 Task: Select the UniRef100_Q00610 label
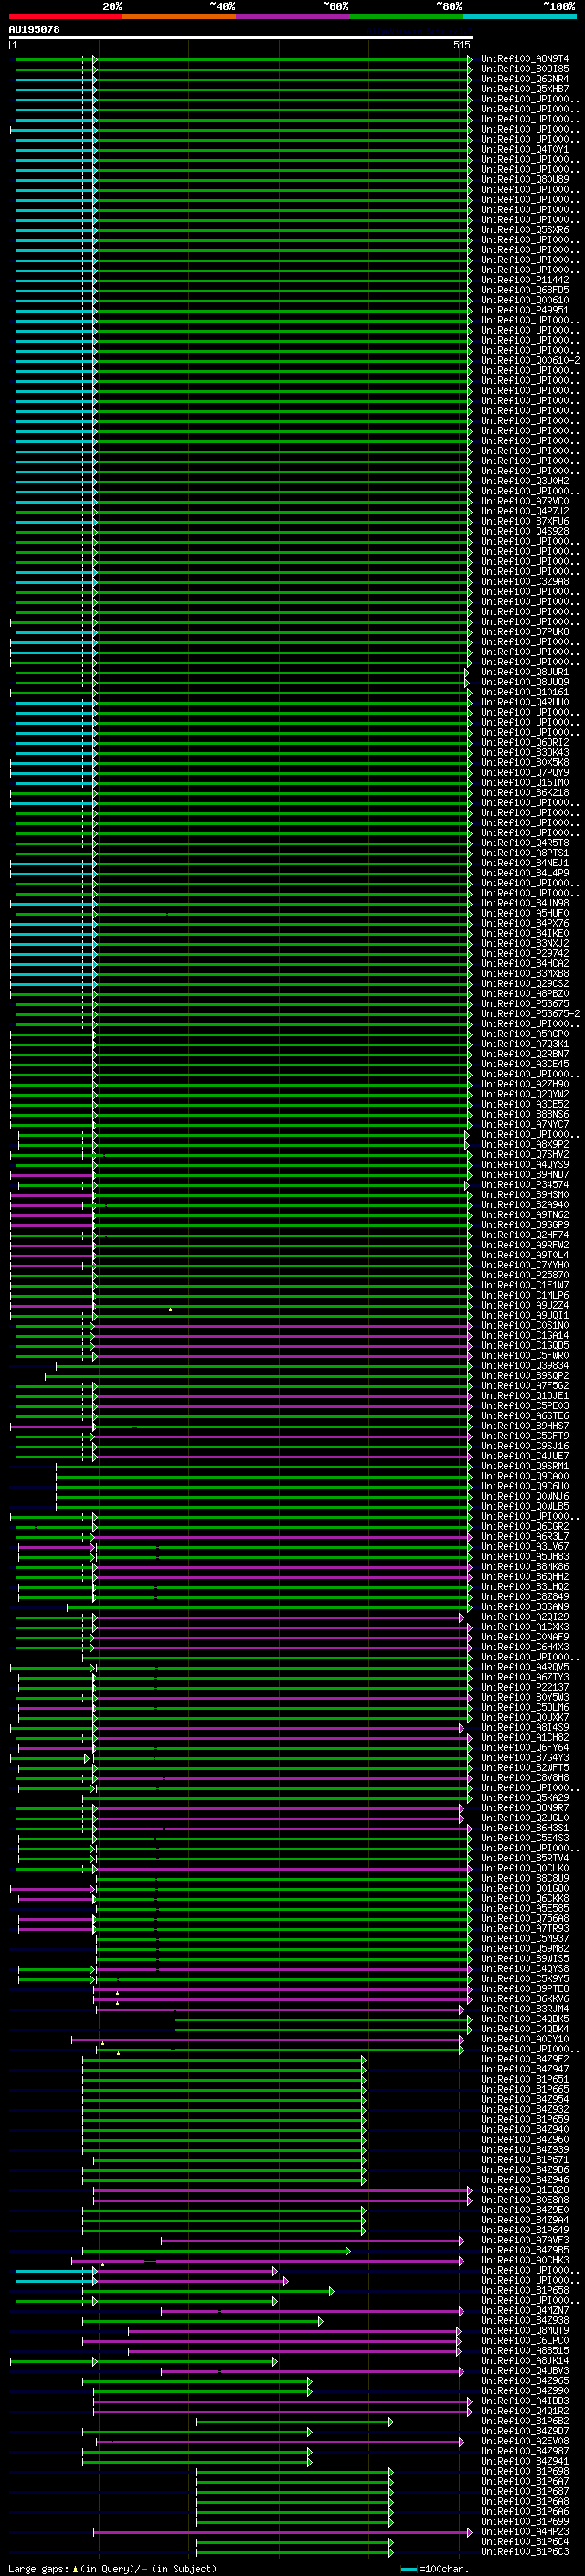click(525, 300)
